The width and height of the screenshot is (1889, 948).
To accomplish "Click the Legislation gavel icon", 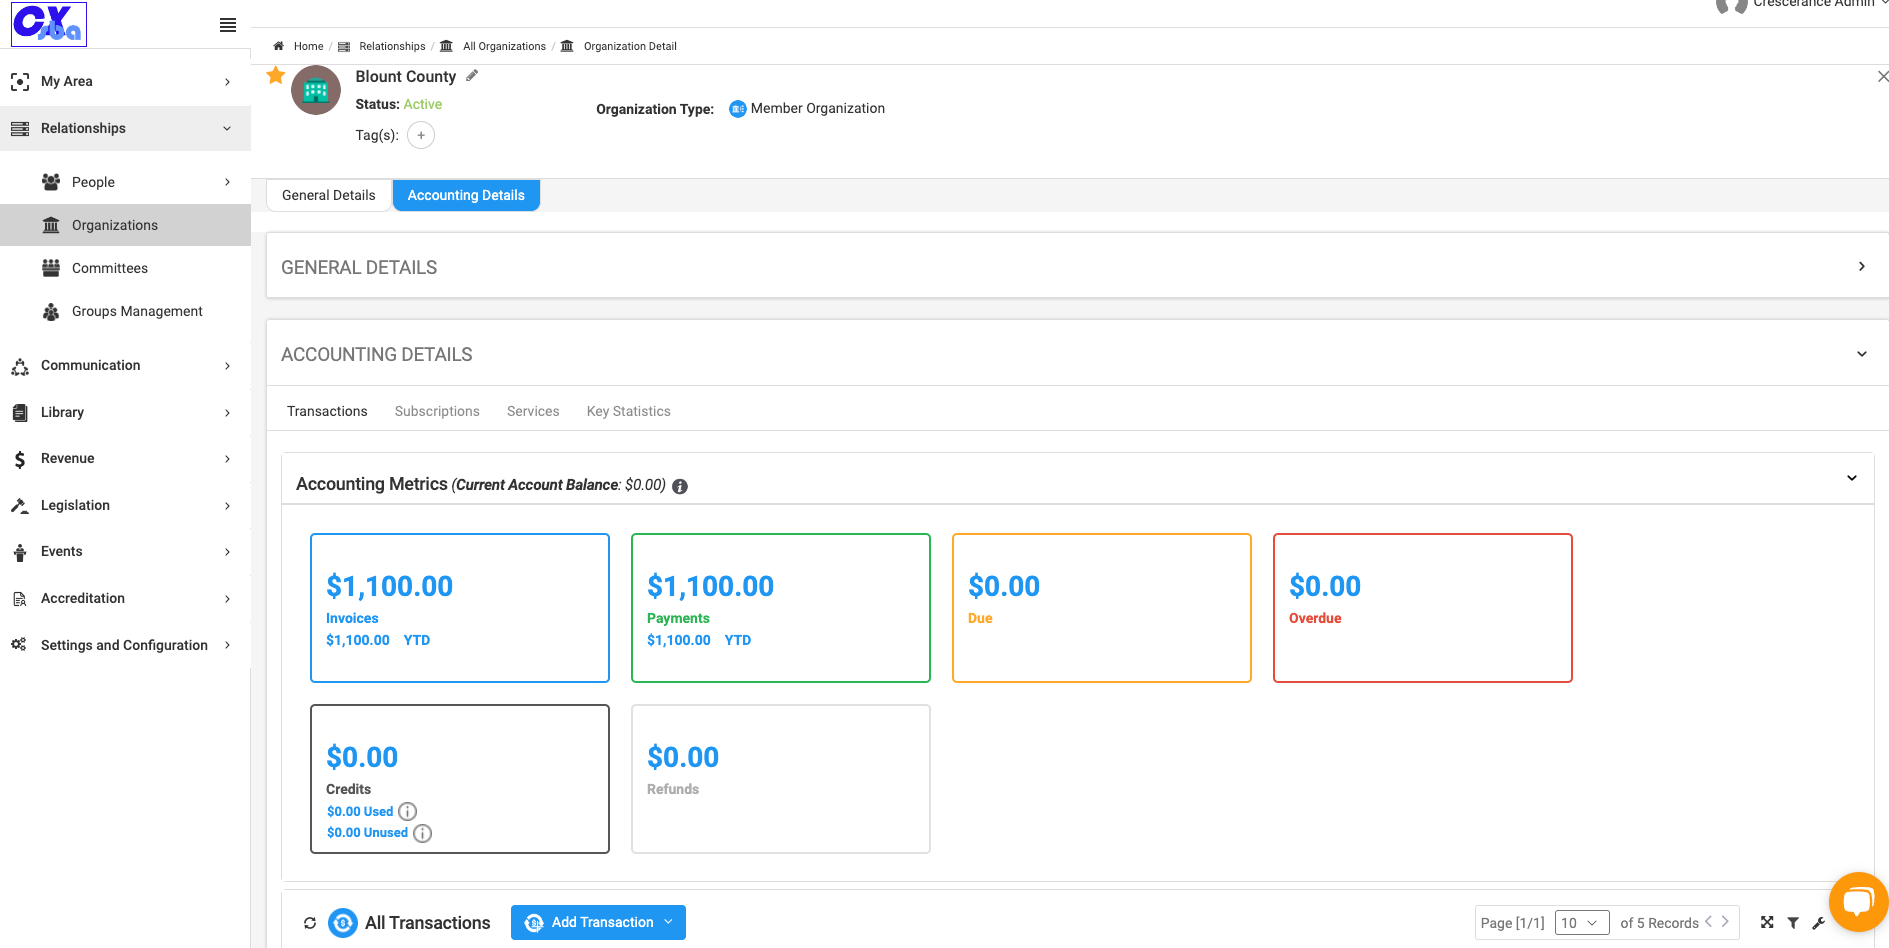I will (20, 506).
